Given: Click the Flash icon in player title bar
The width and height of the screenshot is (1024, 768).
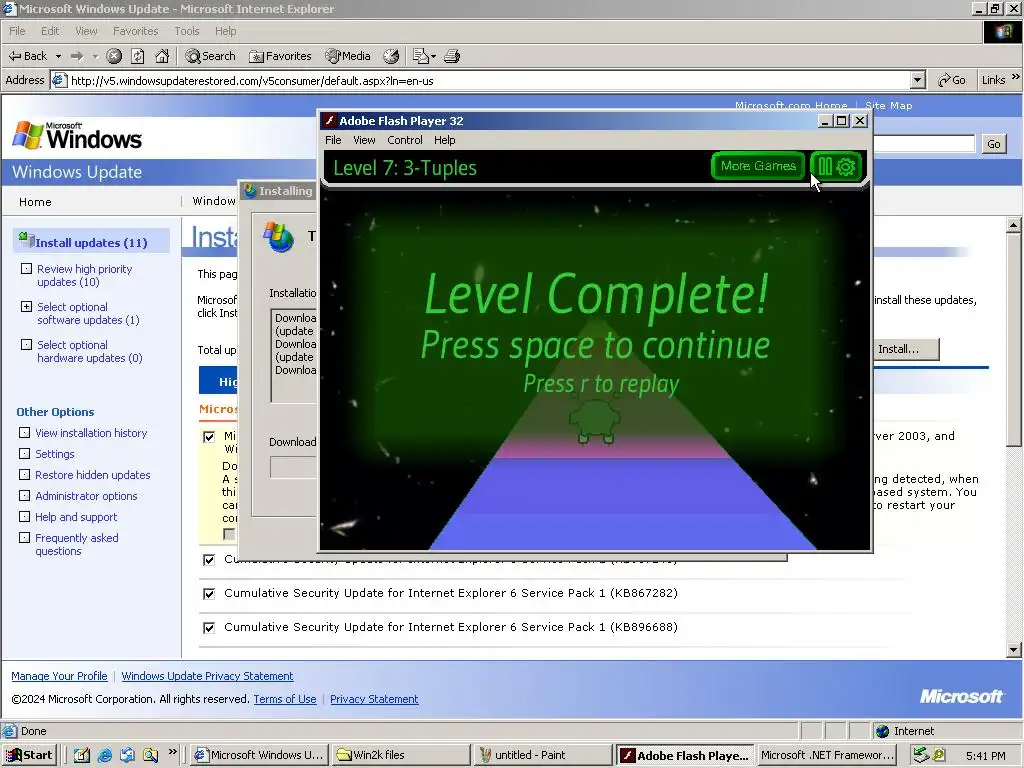Looking at the screenshot, I should tap(330, 120).
